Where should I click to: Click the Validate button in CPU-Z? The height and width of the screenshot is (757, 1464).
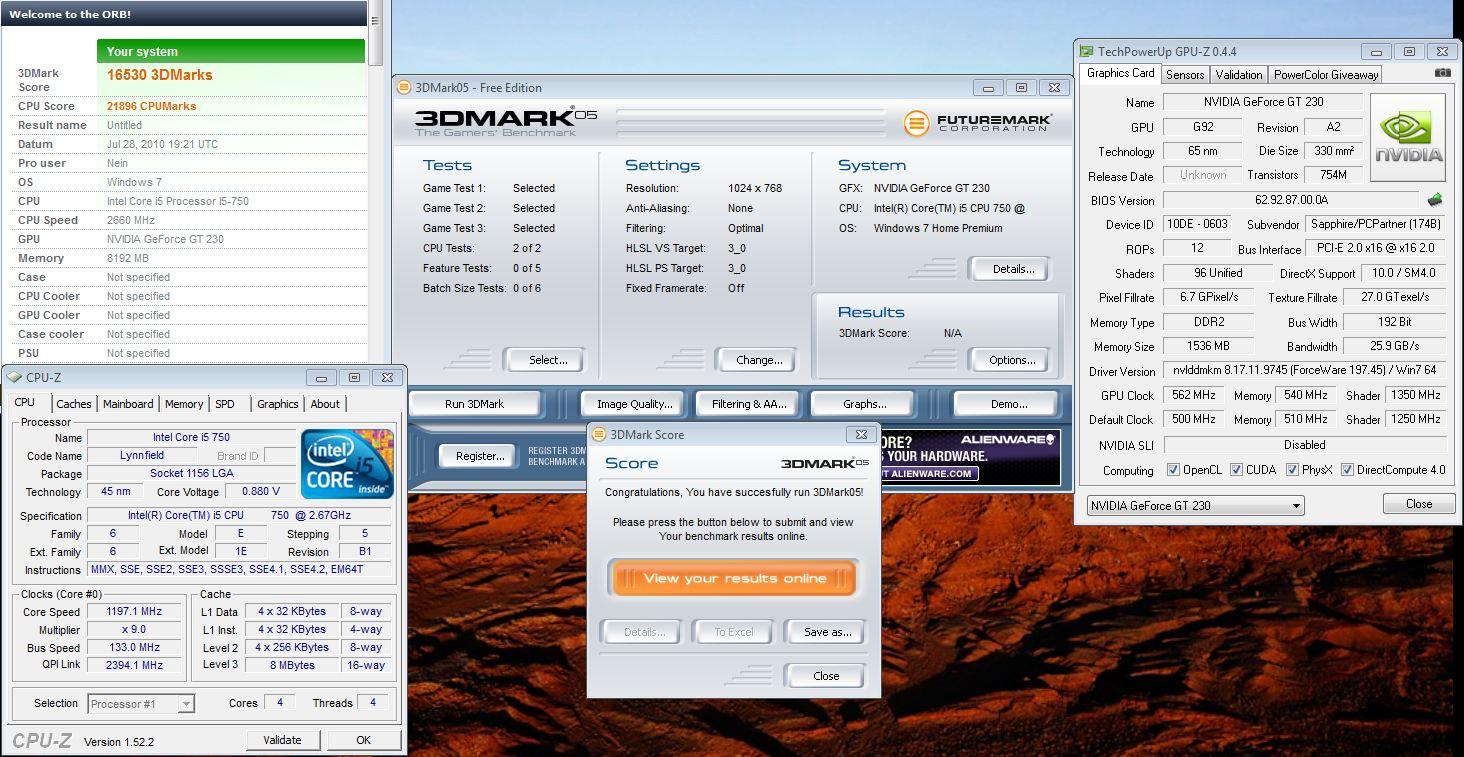[x=282, y=740]
